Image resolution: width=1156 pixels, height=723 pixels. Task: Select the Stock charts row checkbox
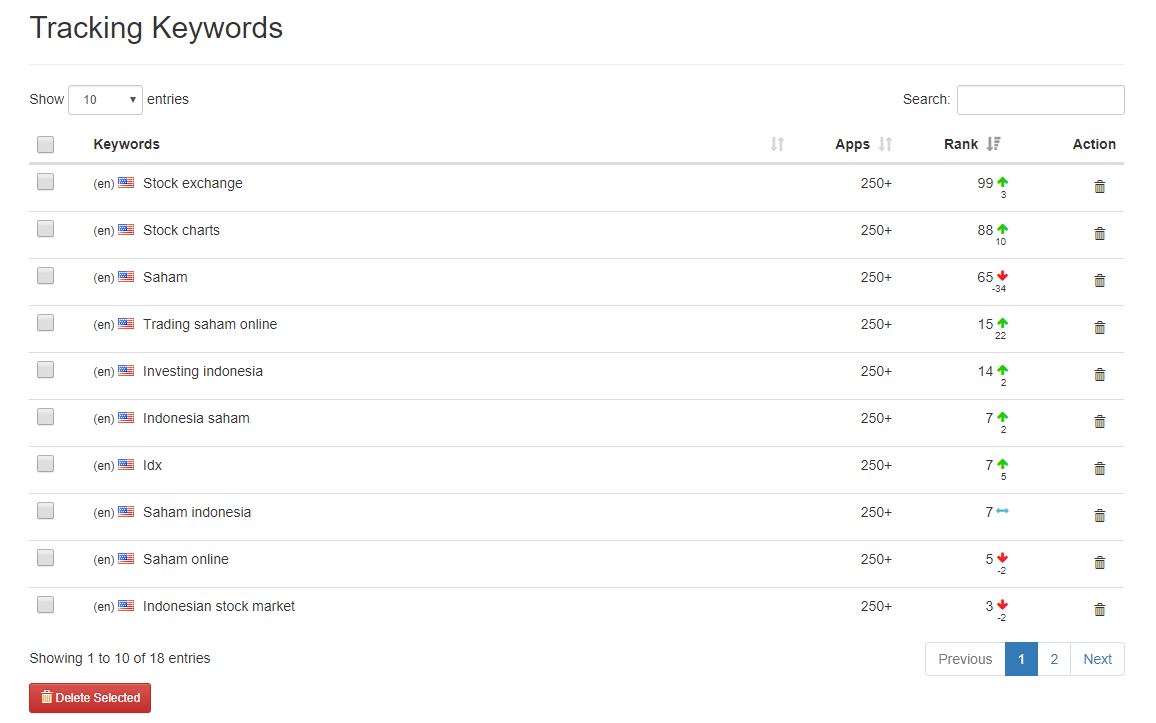click(x=46, y=228)
